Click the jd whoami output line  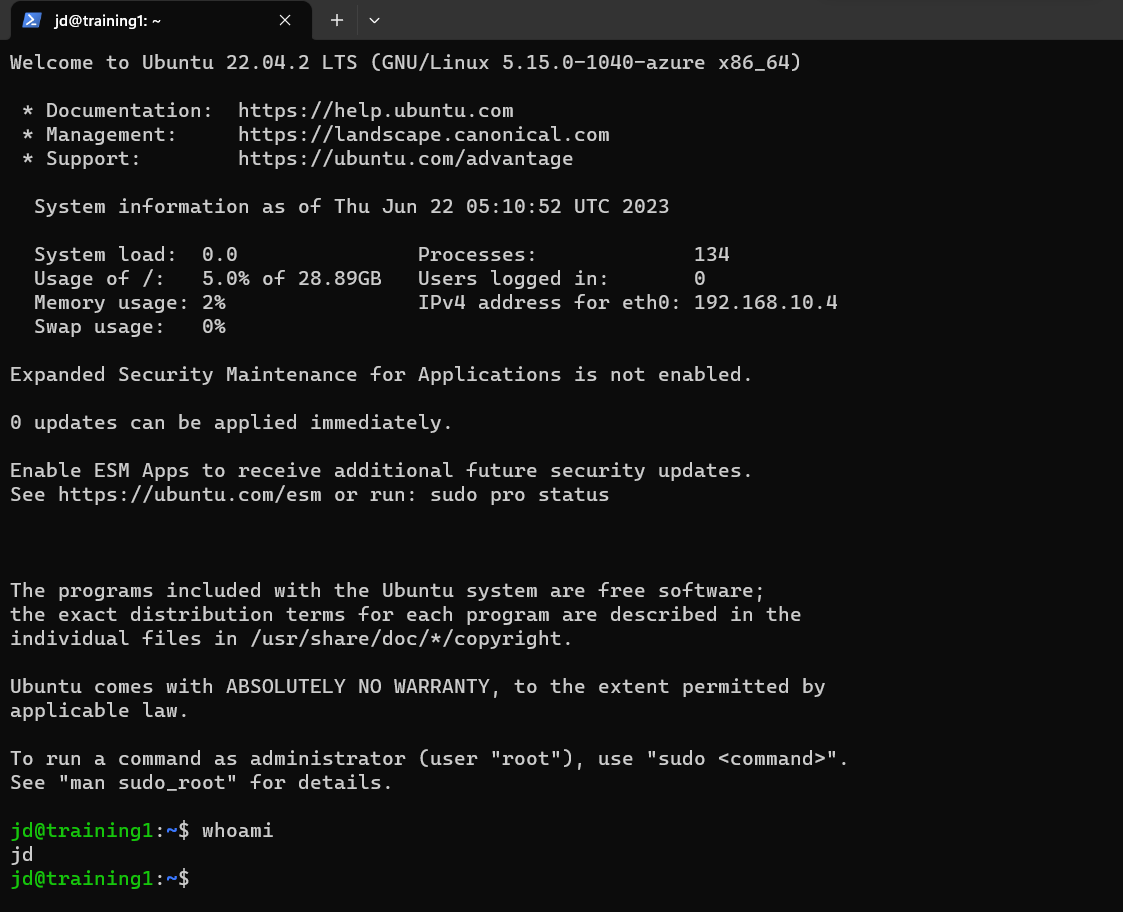point(21,854)
